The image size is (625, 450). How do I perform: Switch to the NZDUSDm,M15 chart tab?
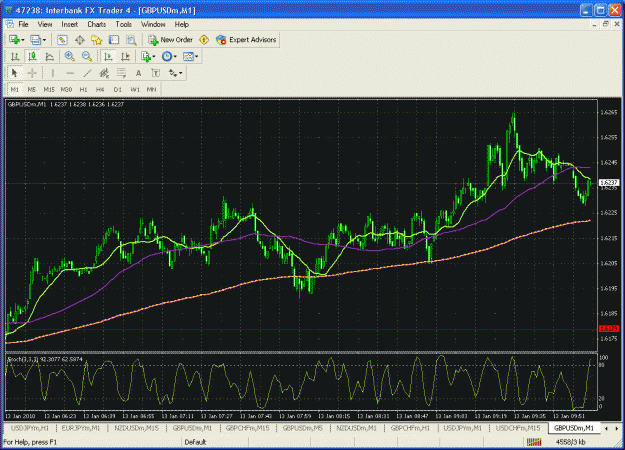136,428
